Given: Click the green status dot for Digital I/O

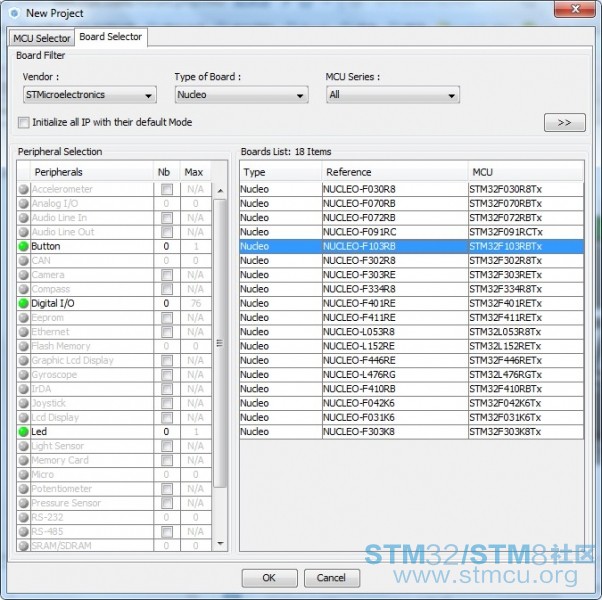Looking at the screenshot, I should pos(23,303).
